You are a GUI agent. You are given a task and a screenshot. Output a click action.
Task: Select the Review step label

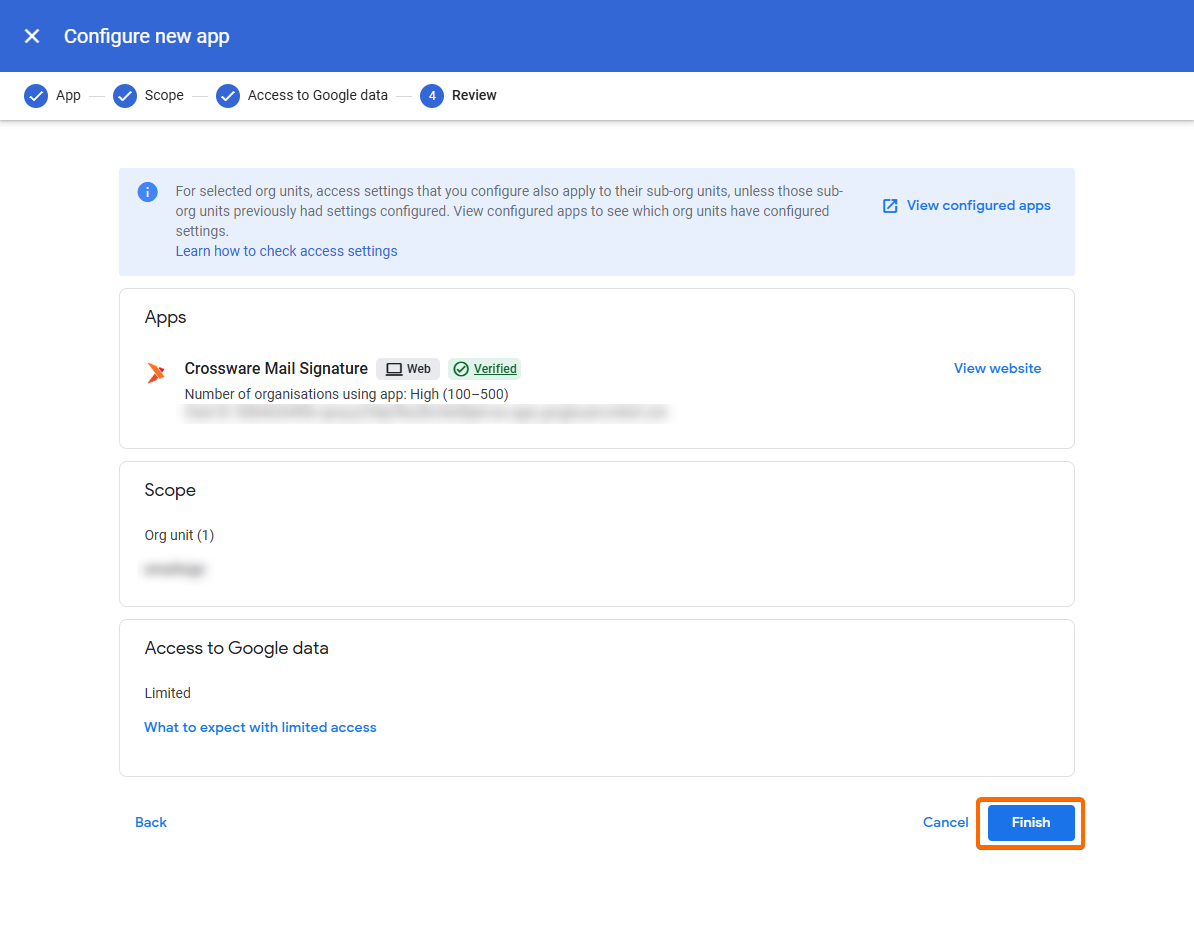point(474,96)
